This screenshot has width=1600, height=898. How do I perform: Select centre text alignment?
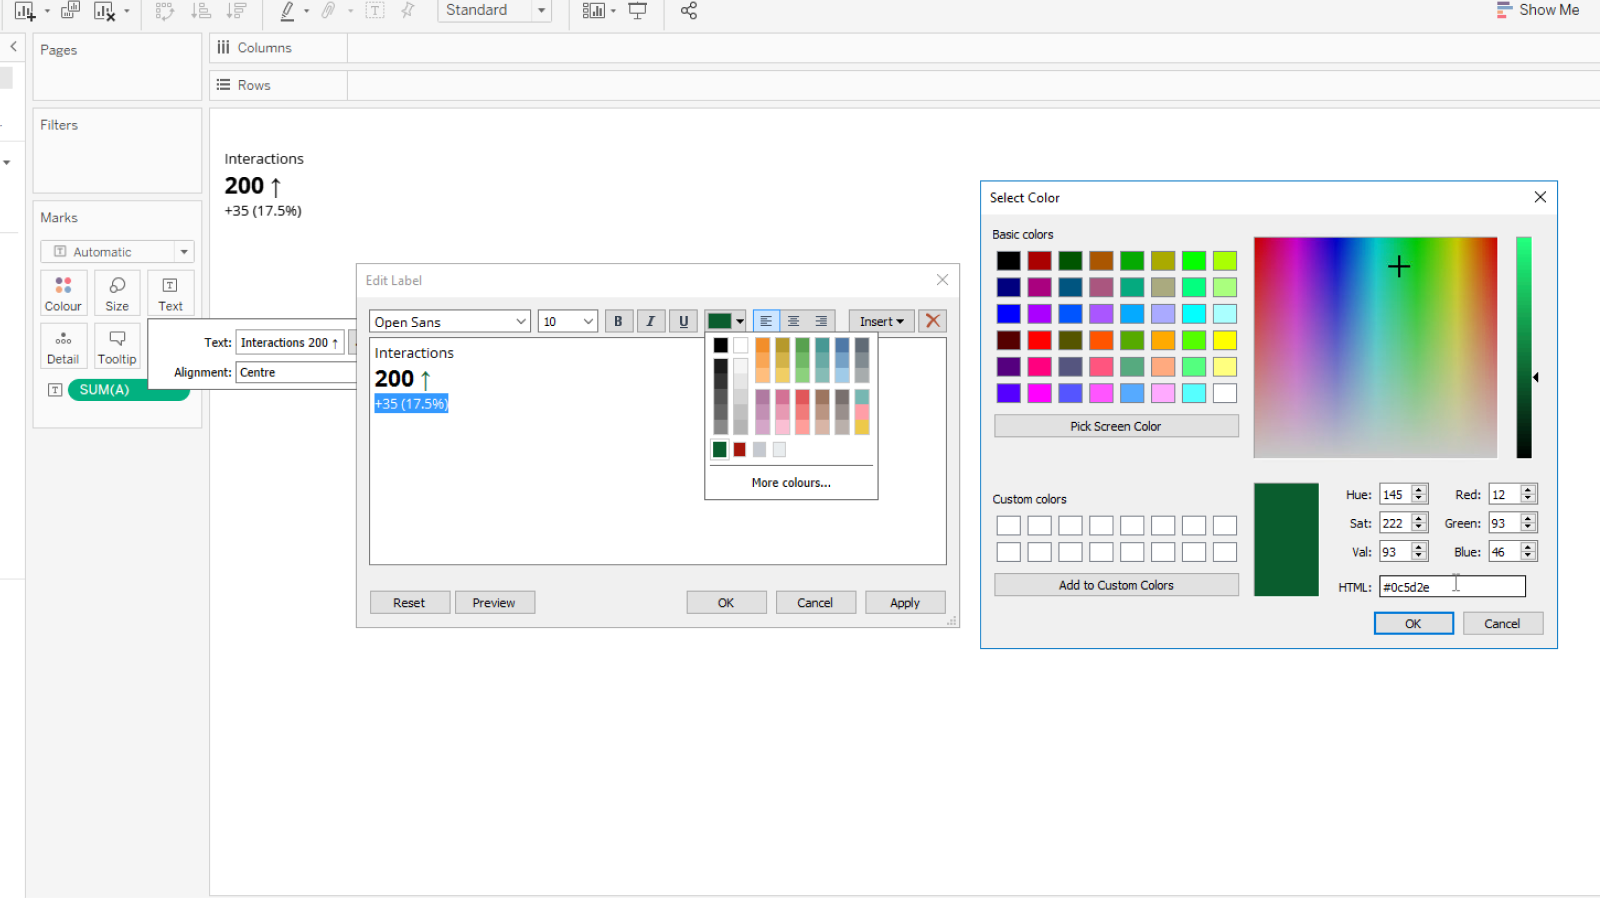[794, 322]
